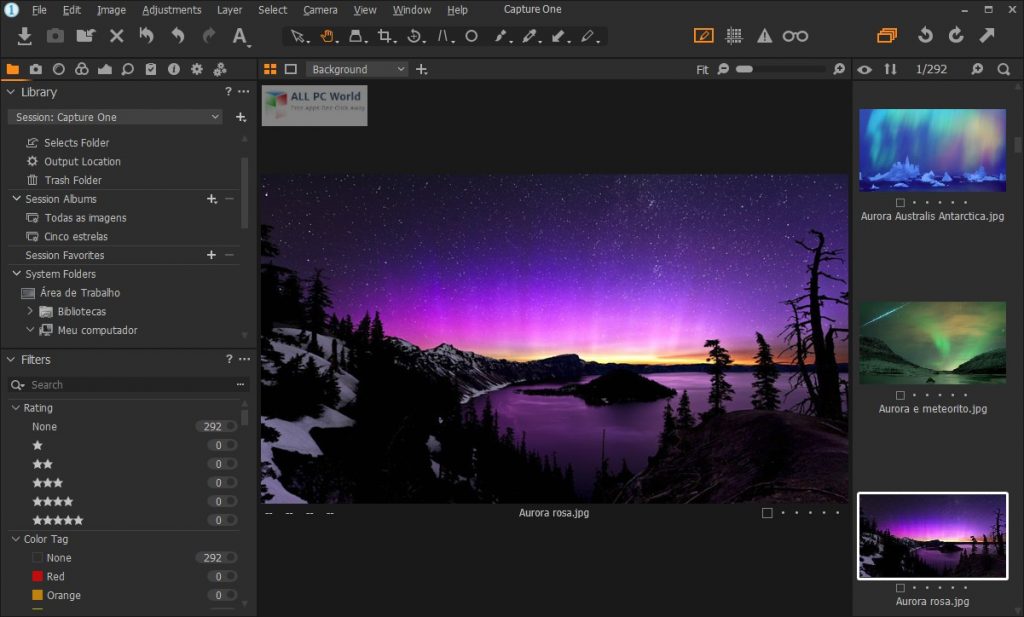The image size is (1024, 617).
Task: Tick the checkbox under Aurora rosa viewer image
Action: click(x=767, y=513)
